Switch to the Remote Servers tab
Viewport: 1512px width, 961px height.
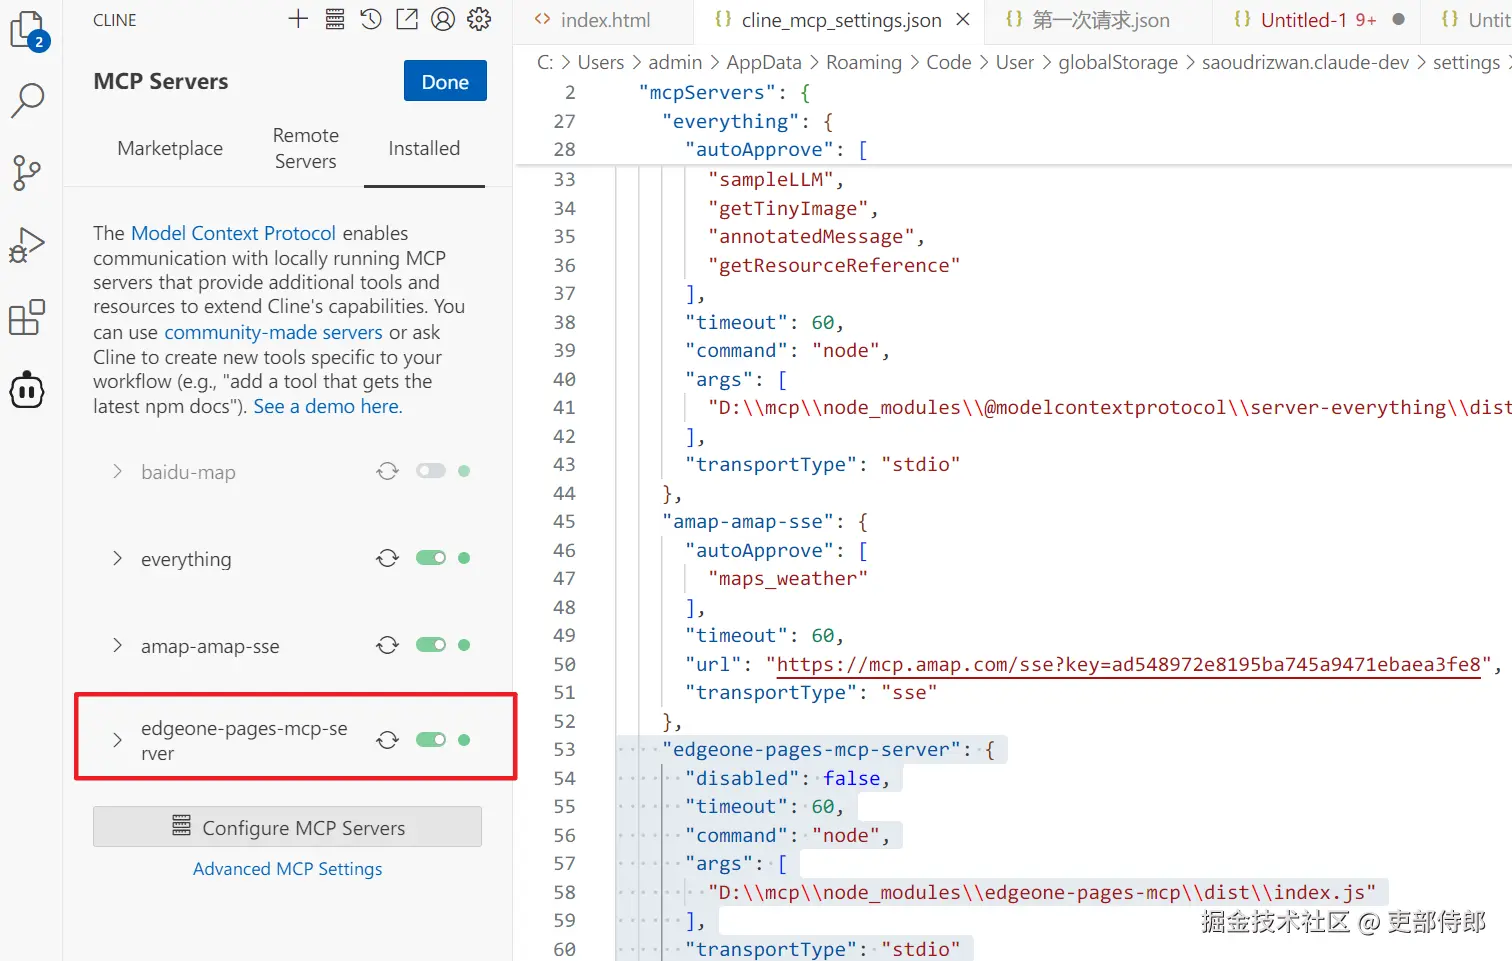point(305,148)
